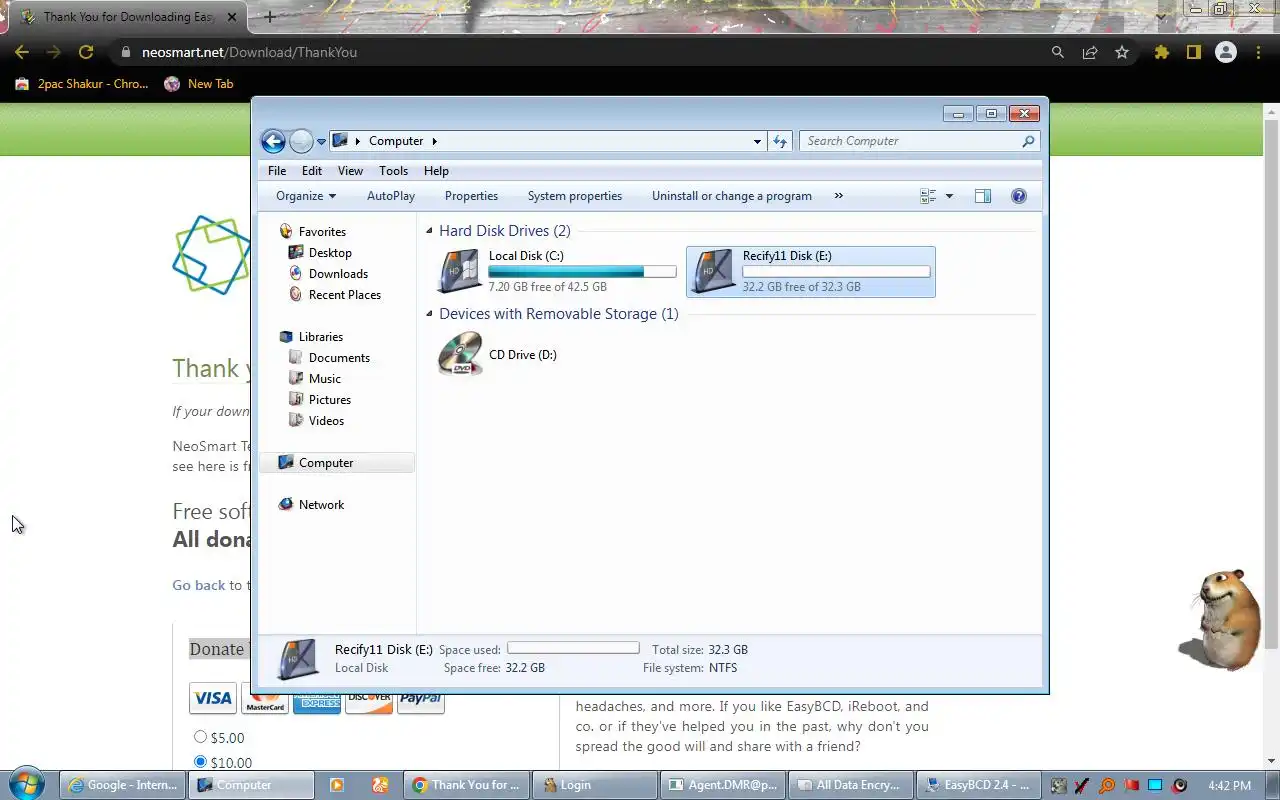Reload the Chrome page
This screenshot has width=1280, height=800.
pyautogui.click(x=86, y=52)
